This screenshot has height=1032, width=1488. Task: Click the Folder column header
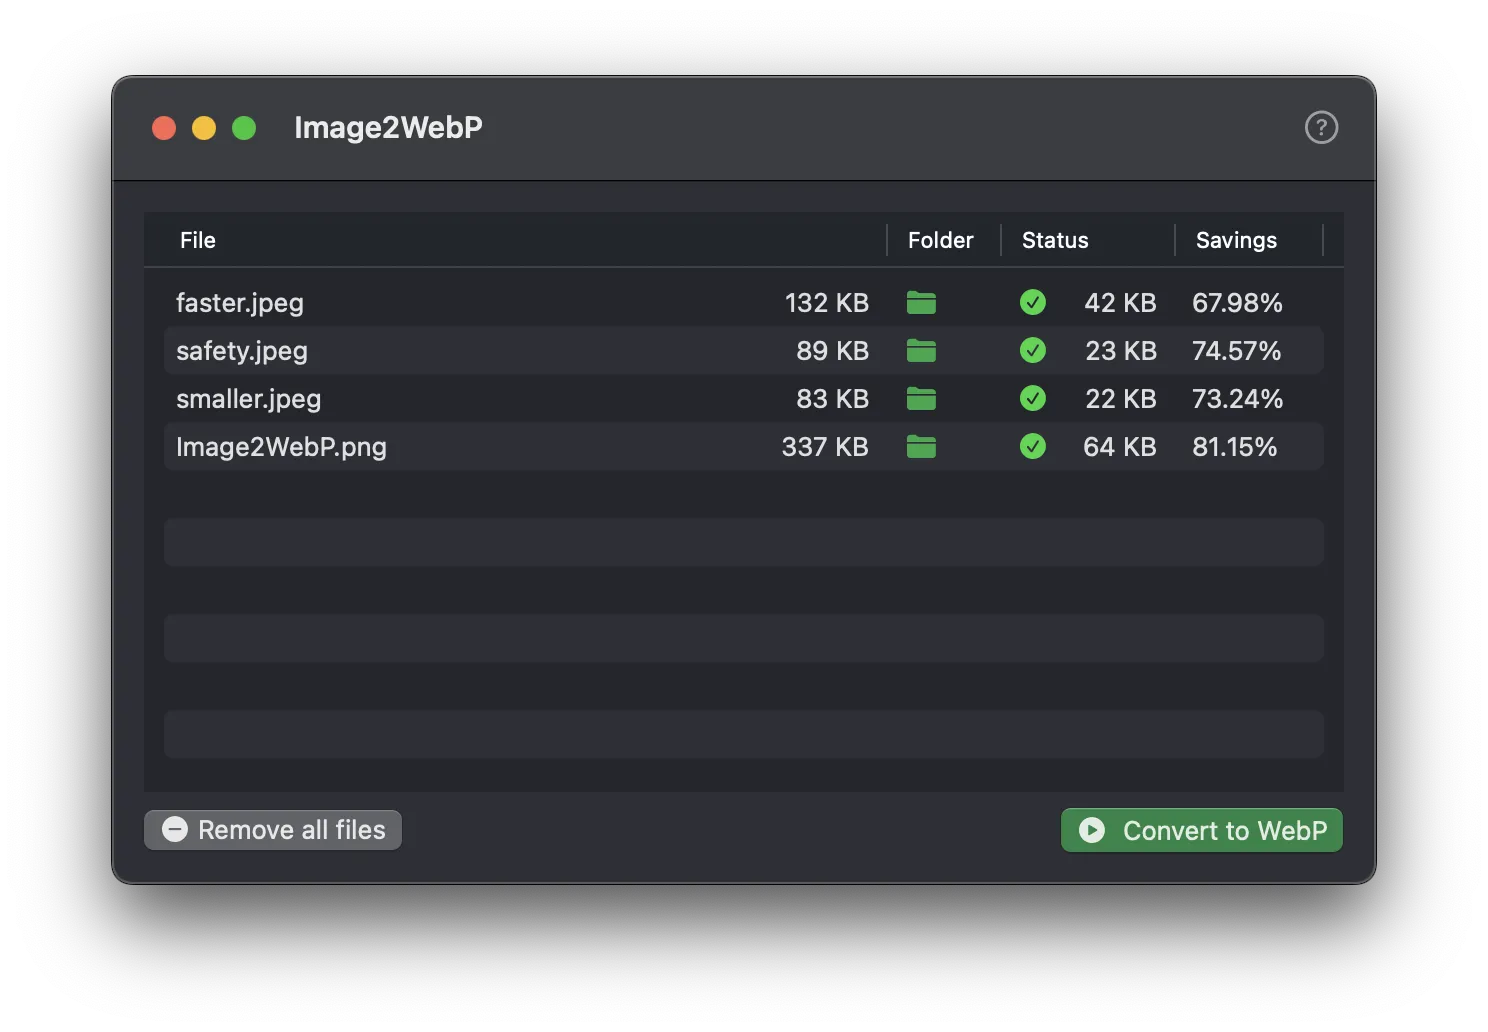point(940,241)
